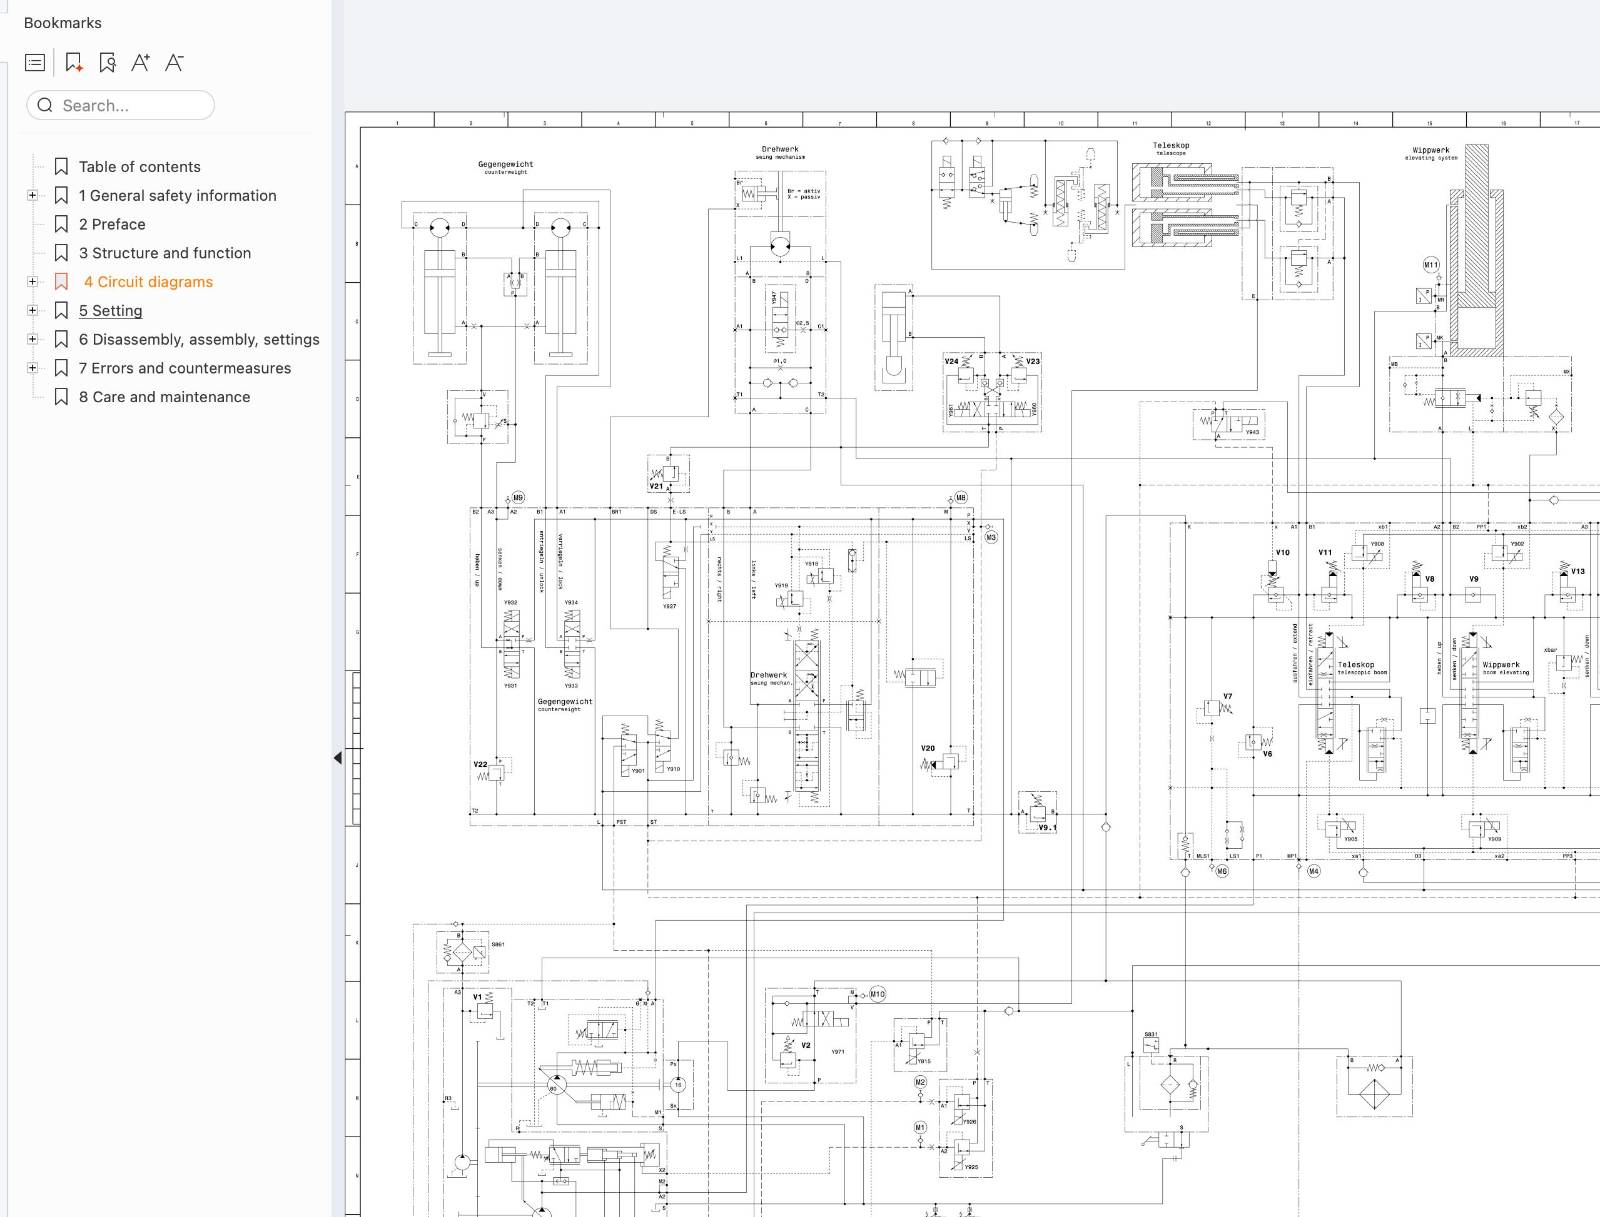Click the Gegengewicht counterweight label at top of diagram

click(506, 167)
